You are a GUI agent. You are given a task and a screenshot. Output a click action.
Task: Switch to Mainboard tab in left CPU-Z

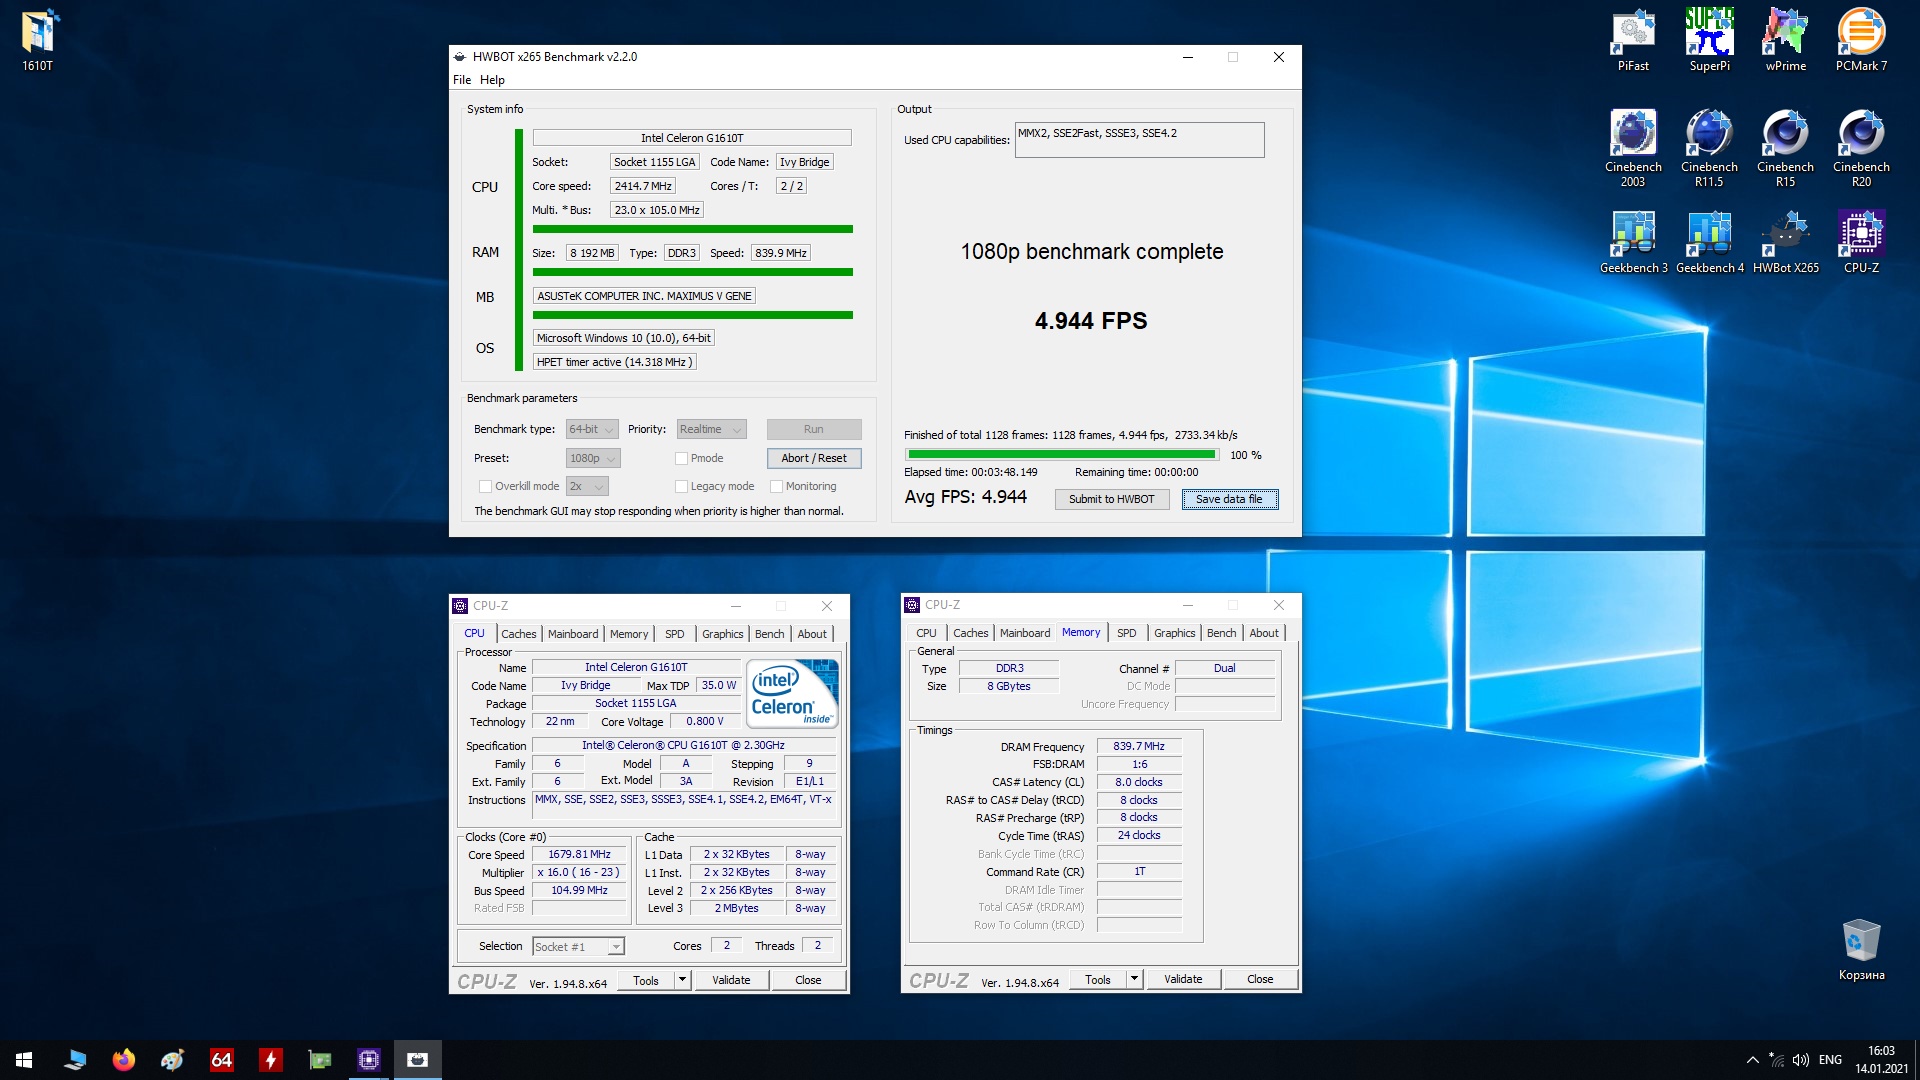click(572, 634)
